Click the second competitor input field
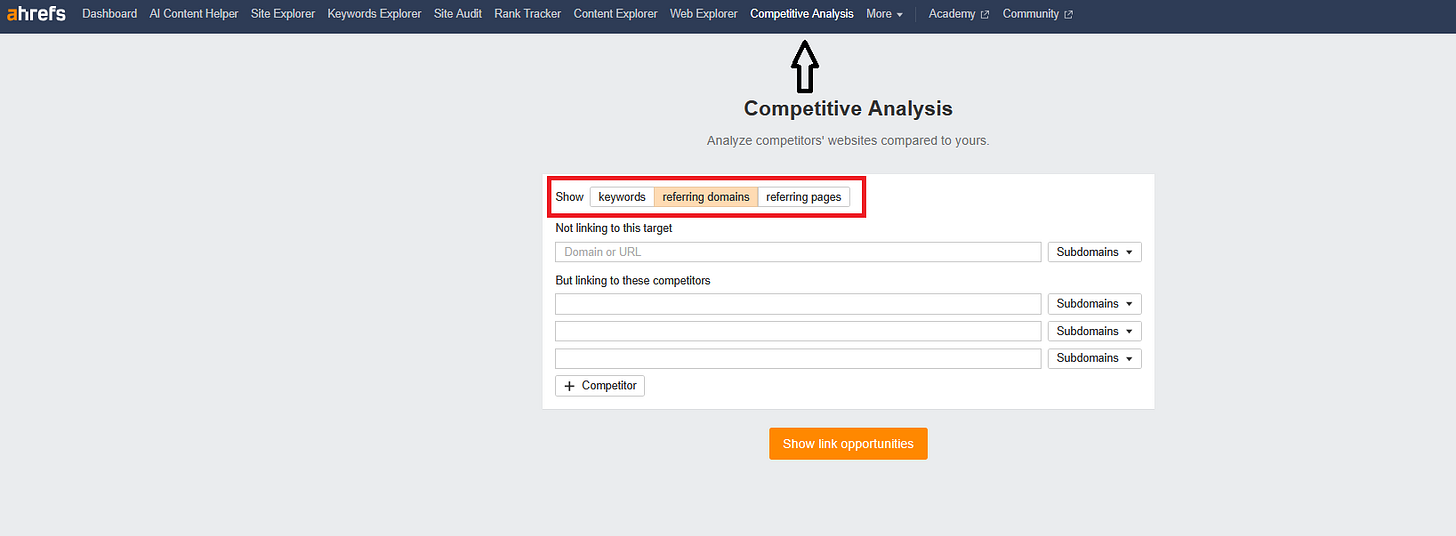 coord(798,331)
